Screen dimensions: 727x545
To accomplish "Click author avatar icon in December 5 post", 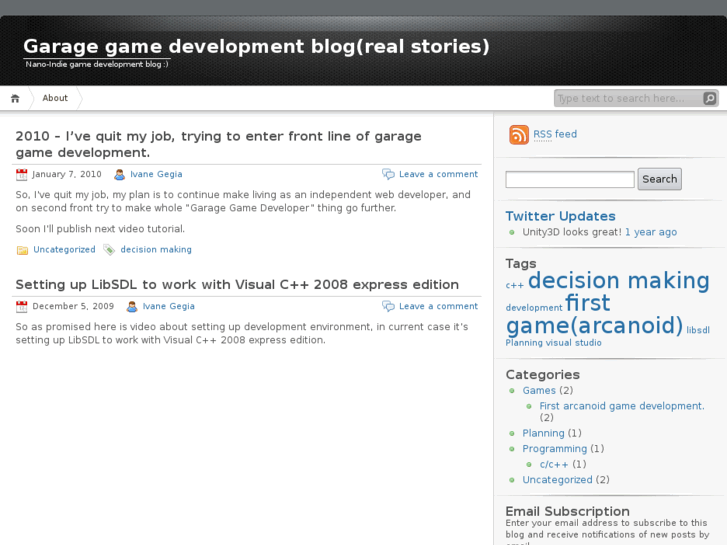I will [x=132, y=307].
